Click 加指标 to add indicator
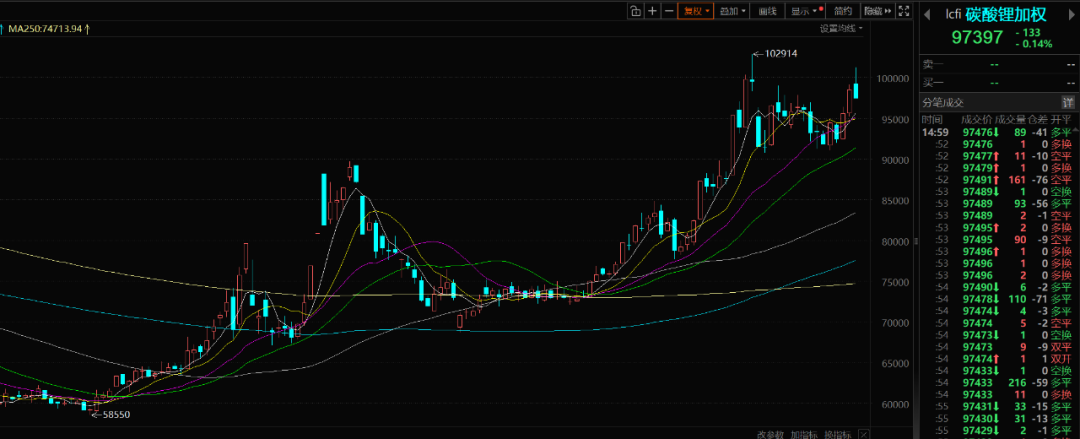Screen dimensions: 1080x439 tap(802, 434)
